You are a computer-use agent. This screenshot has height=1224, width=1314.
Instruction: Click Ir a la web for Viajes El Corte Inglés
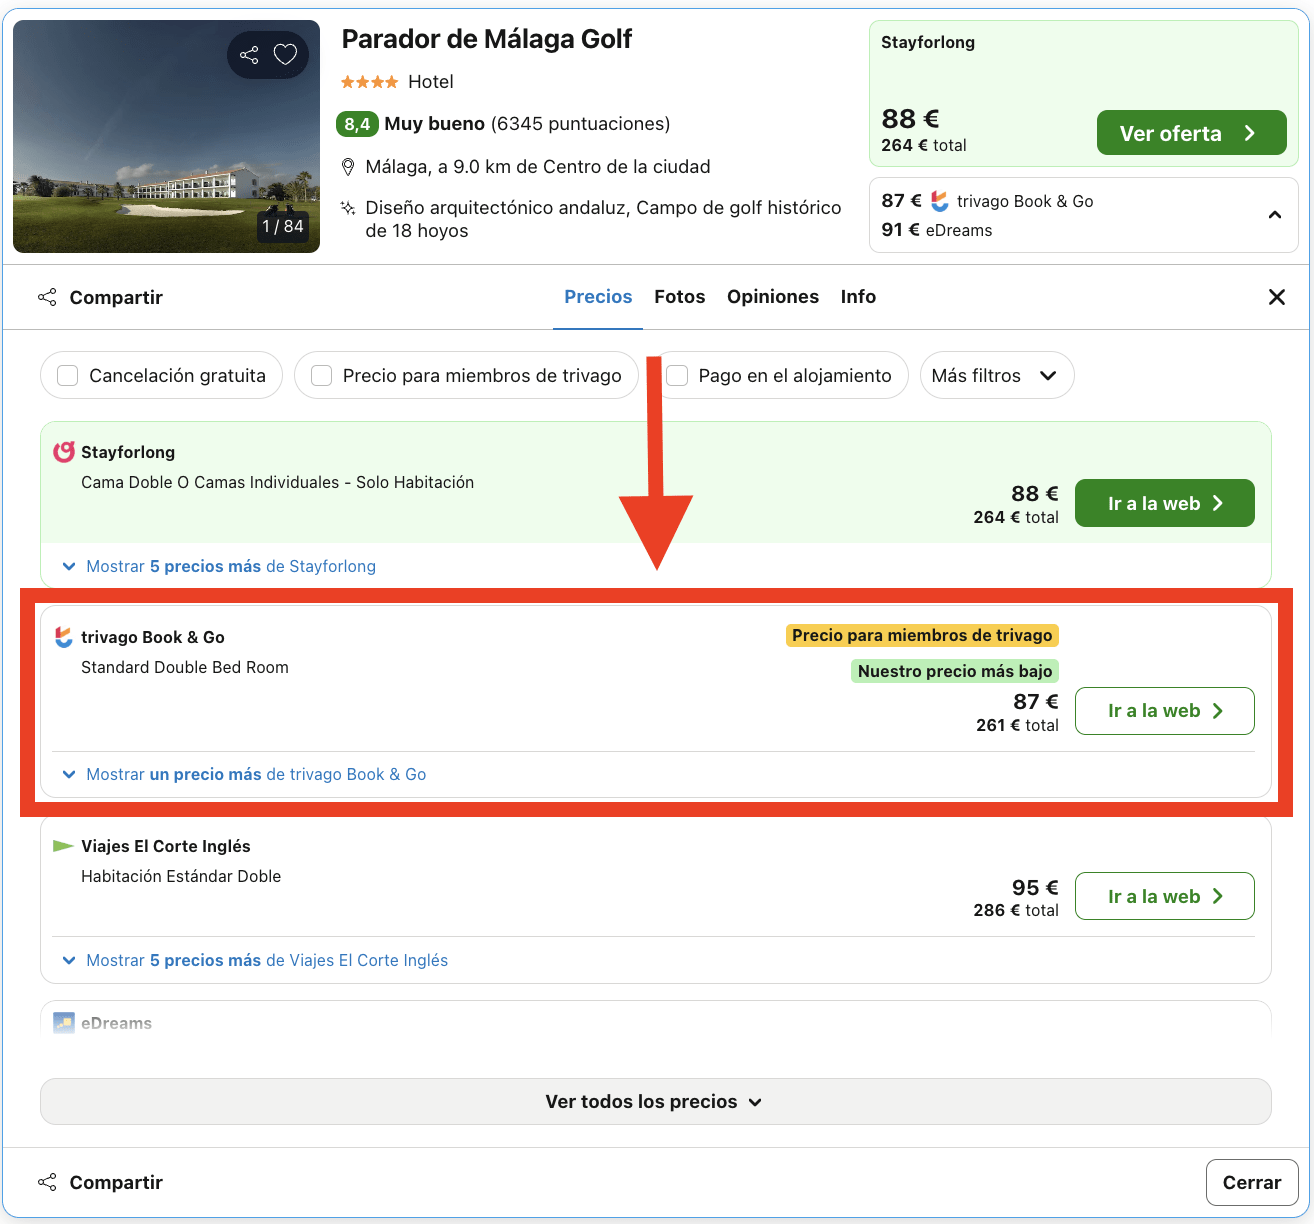(x=1164, y=896)
